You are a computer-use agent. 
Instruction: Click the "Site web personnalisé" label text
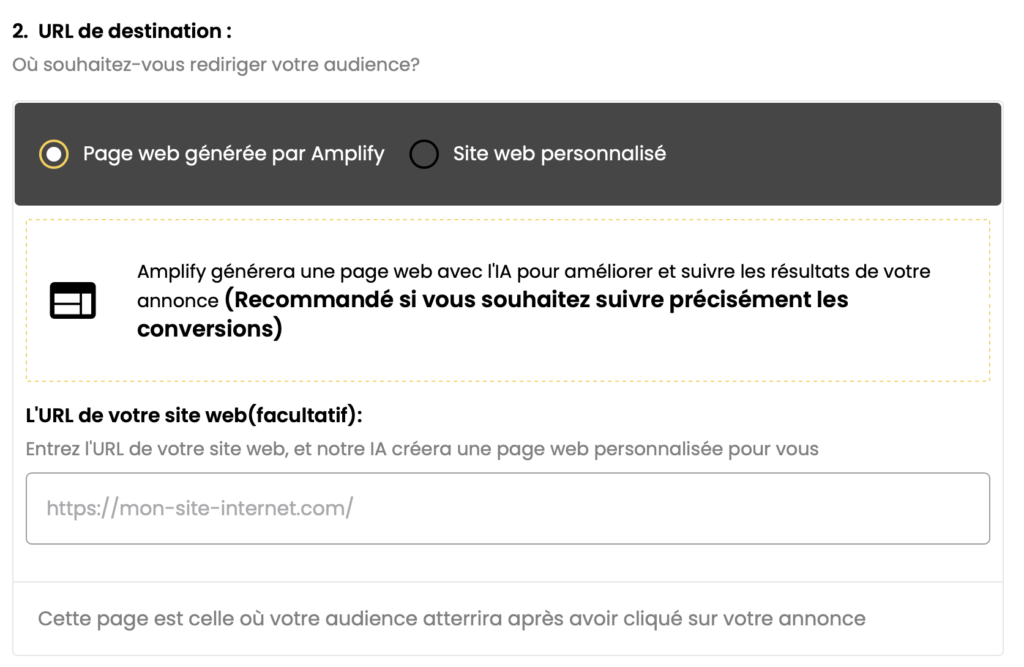(559, 154)
